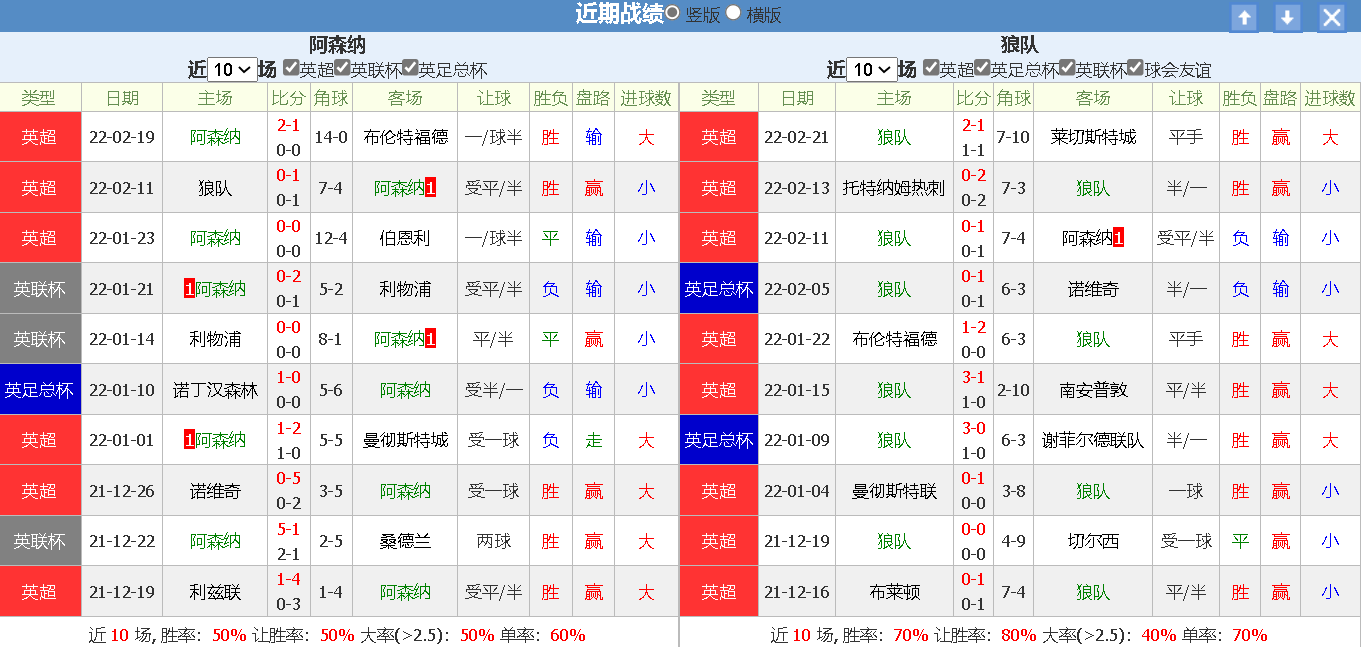Click 英足总杯 tag on 22-01-10 row
This screenshot has height=647, width=1361.
click(40, 390)
